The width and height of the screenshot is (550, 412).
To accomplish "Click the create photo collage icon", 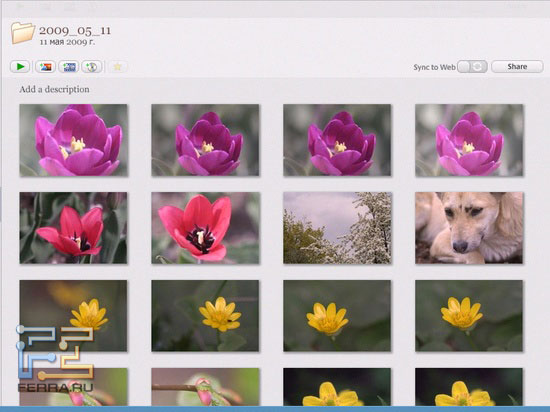I will (x=45, y=67).
